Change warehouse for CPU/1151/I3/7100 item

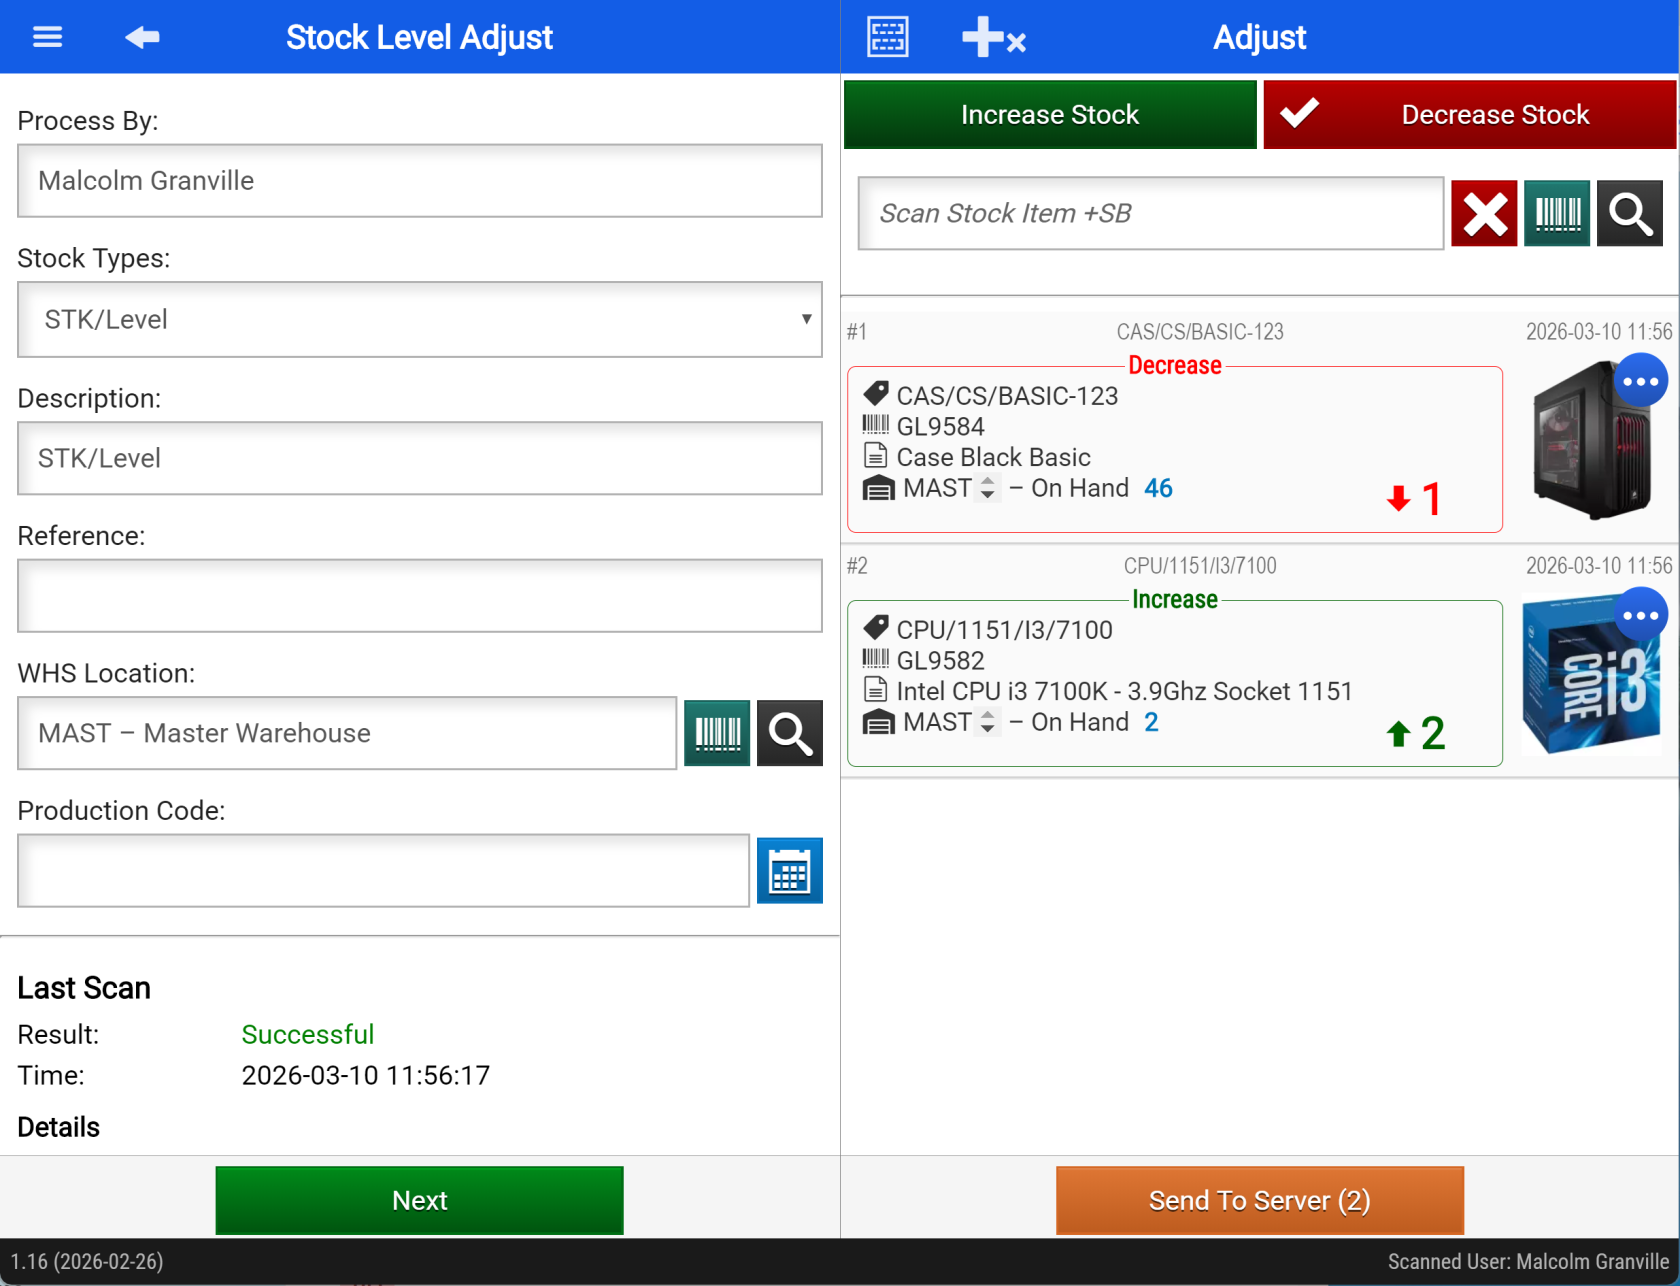[x=987, y=722]
